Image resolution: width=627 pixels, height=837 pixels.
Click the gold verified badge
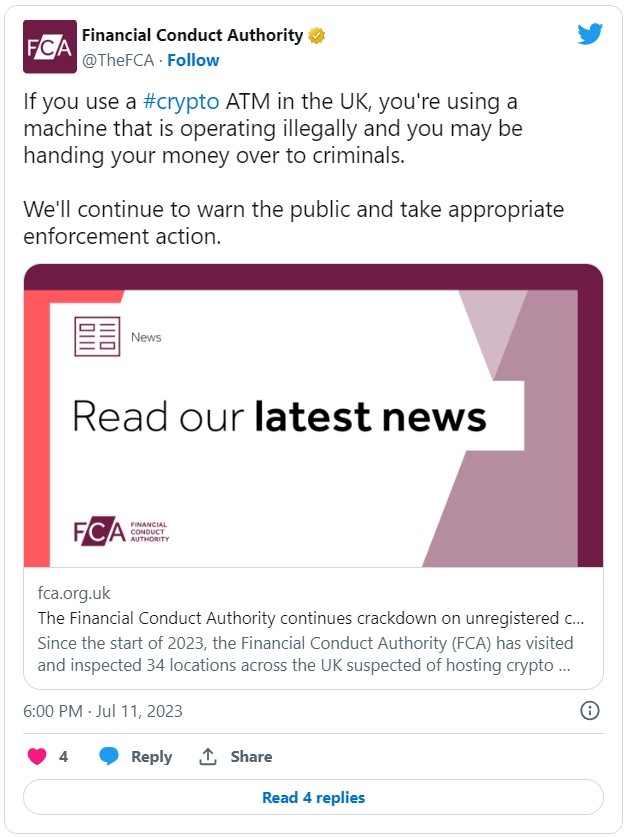317,36
